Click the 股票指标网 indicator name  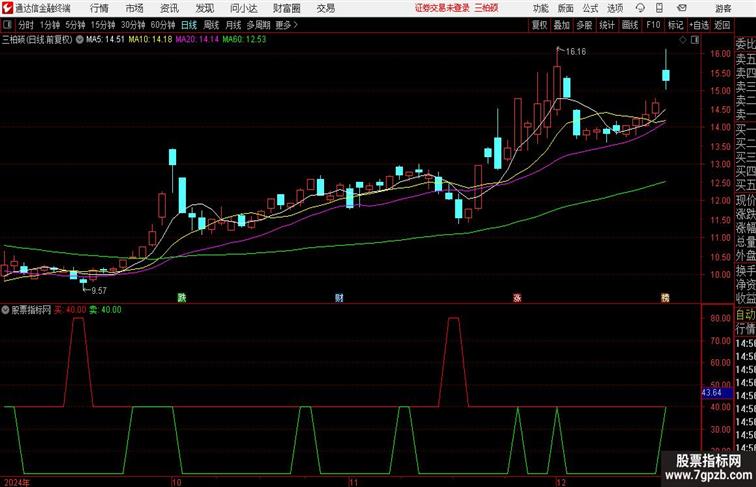click(x=31, y=310)
